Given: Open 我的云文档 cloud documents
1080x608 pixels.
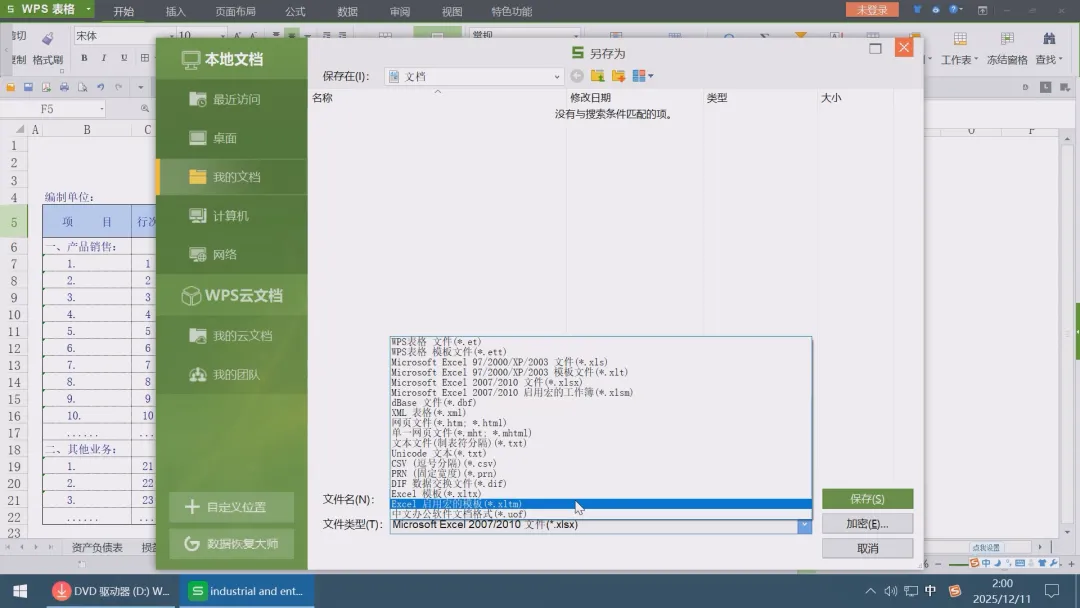Looking at the screenshot, I should pyautogui.click(x=231, y=336).
